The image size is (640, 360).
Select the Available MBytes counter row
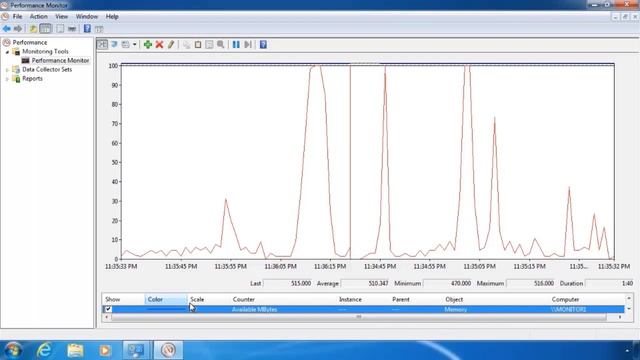pyautogui.click(x=363, y=309)
